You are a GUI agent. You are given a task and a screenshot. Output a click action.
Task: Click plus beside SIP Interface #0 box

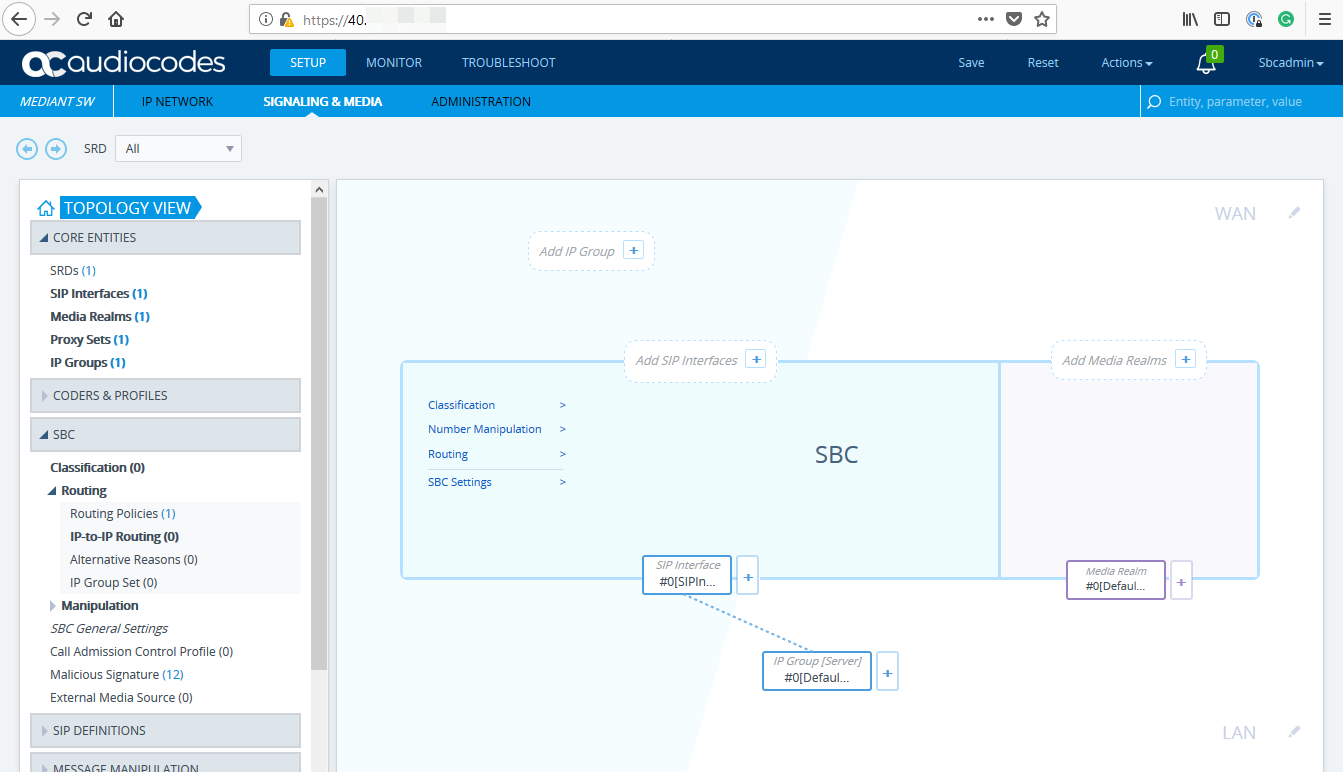[748, 576]
